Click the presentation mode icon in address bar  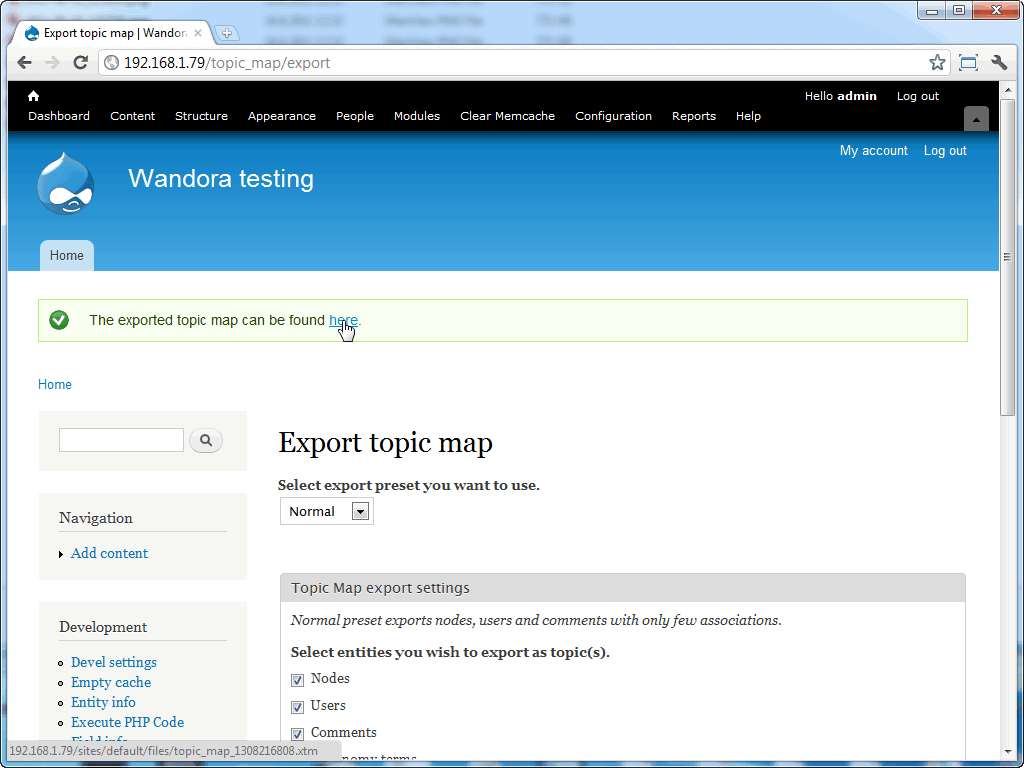pos(968,61)
